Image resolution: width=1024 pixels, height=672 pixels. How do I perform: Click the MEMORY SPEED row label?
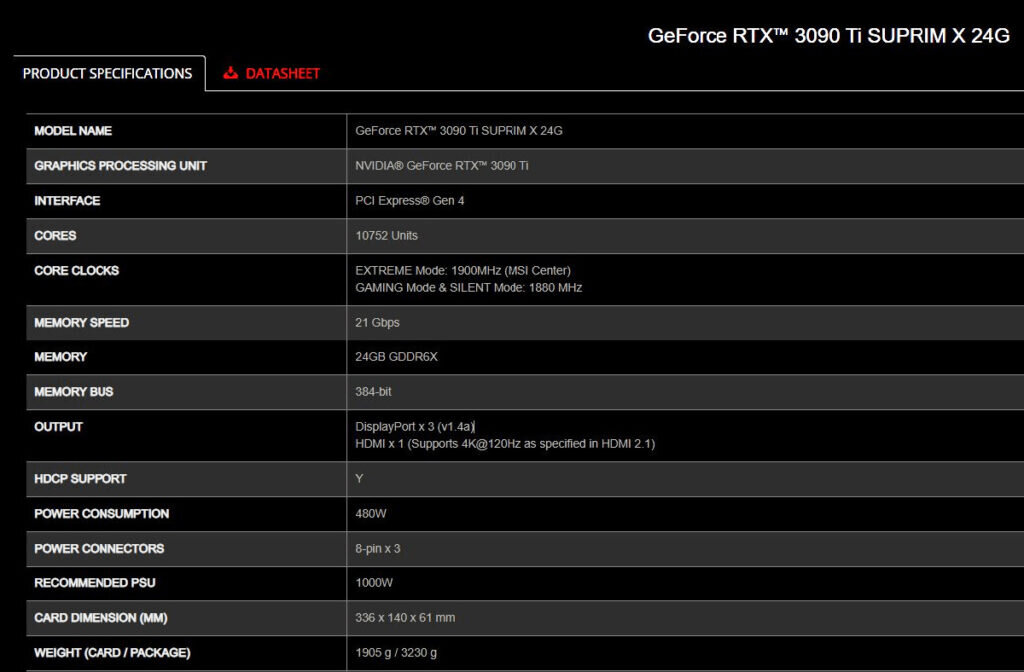pyautogui.click(x=82, y=323)
